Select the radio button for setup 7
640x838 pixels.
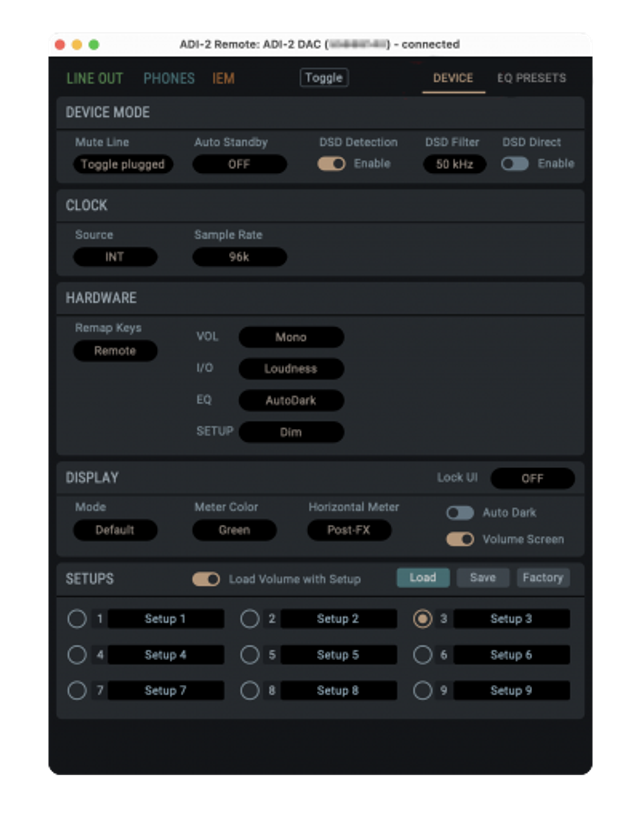(77, 690)
